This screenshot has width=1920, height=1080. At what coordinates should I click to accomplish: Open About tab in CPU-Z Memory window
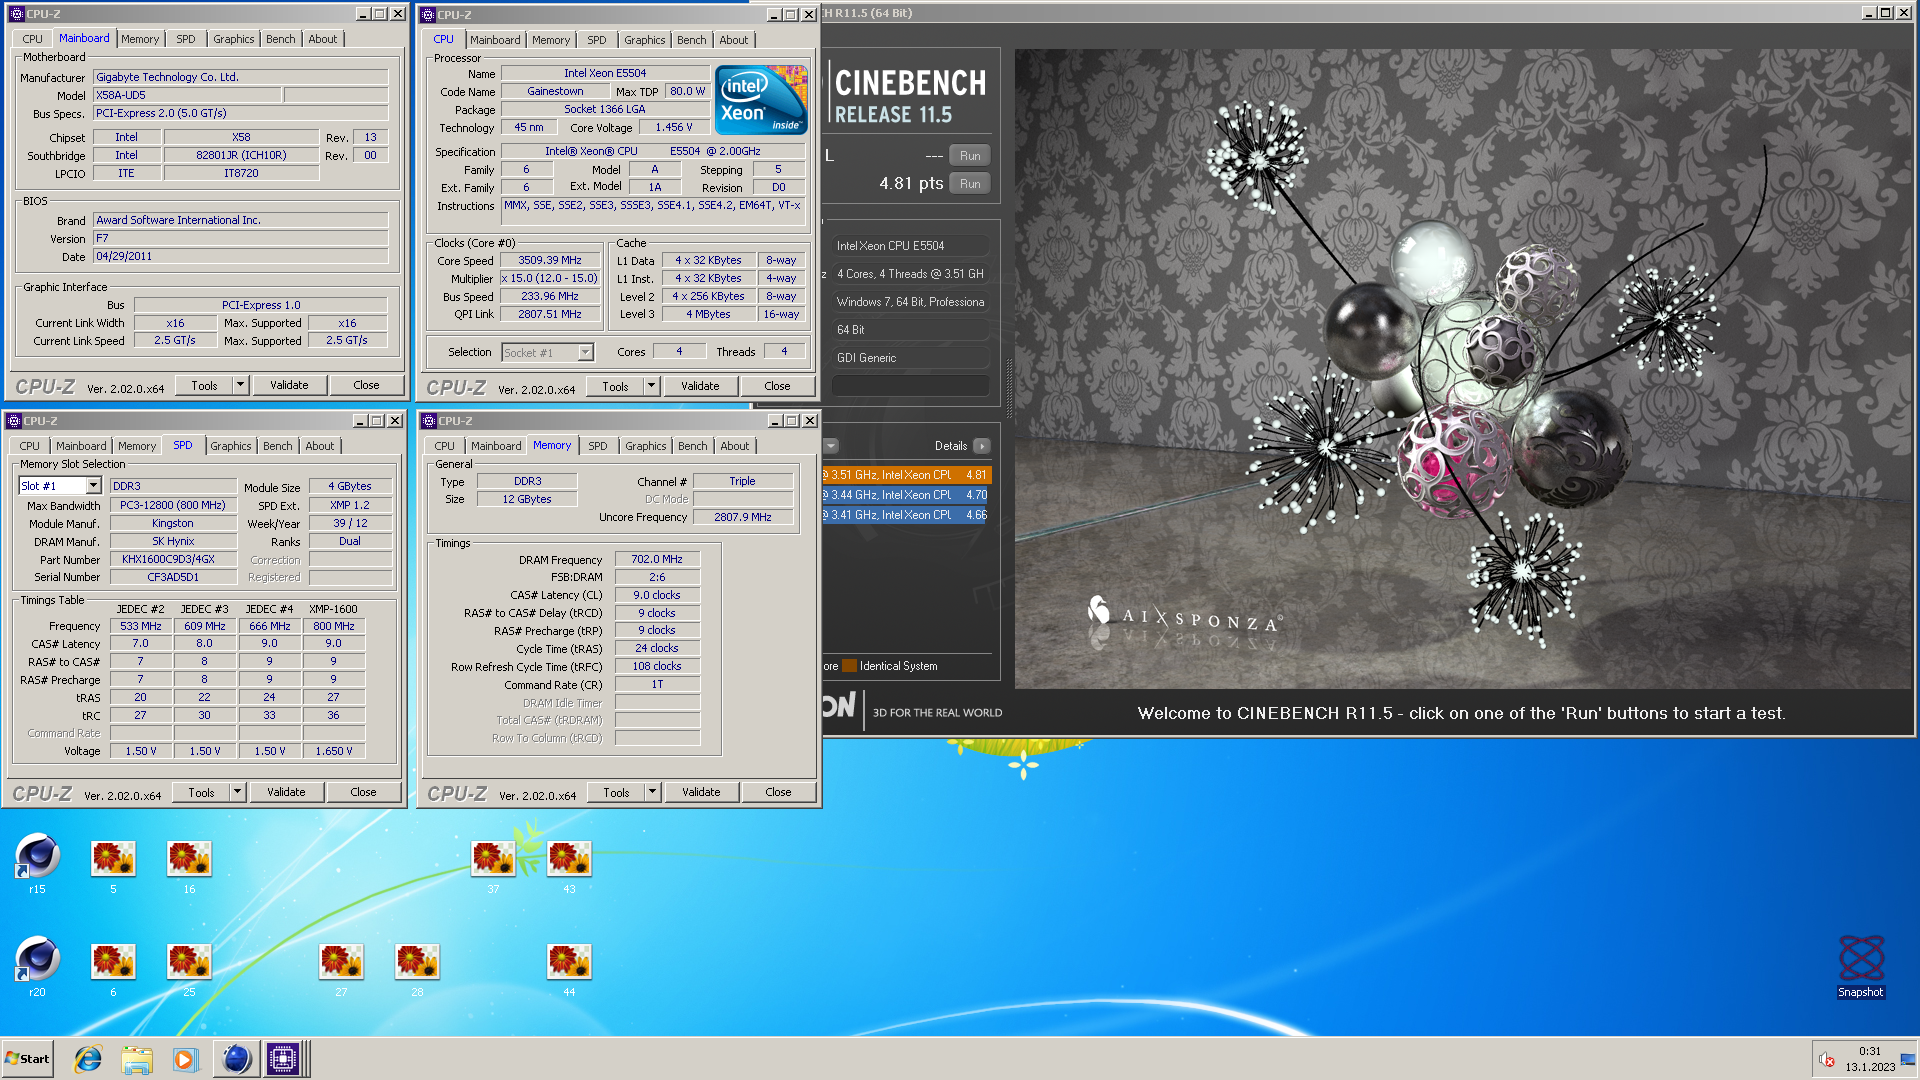734,446
